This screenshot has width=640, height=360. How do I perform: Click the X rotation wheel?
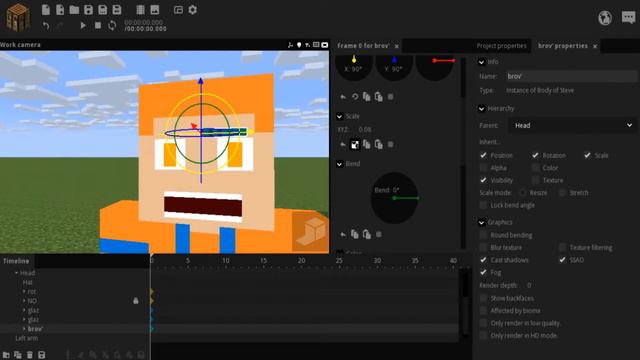[x=353, y=68]
